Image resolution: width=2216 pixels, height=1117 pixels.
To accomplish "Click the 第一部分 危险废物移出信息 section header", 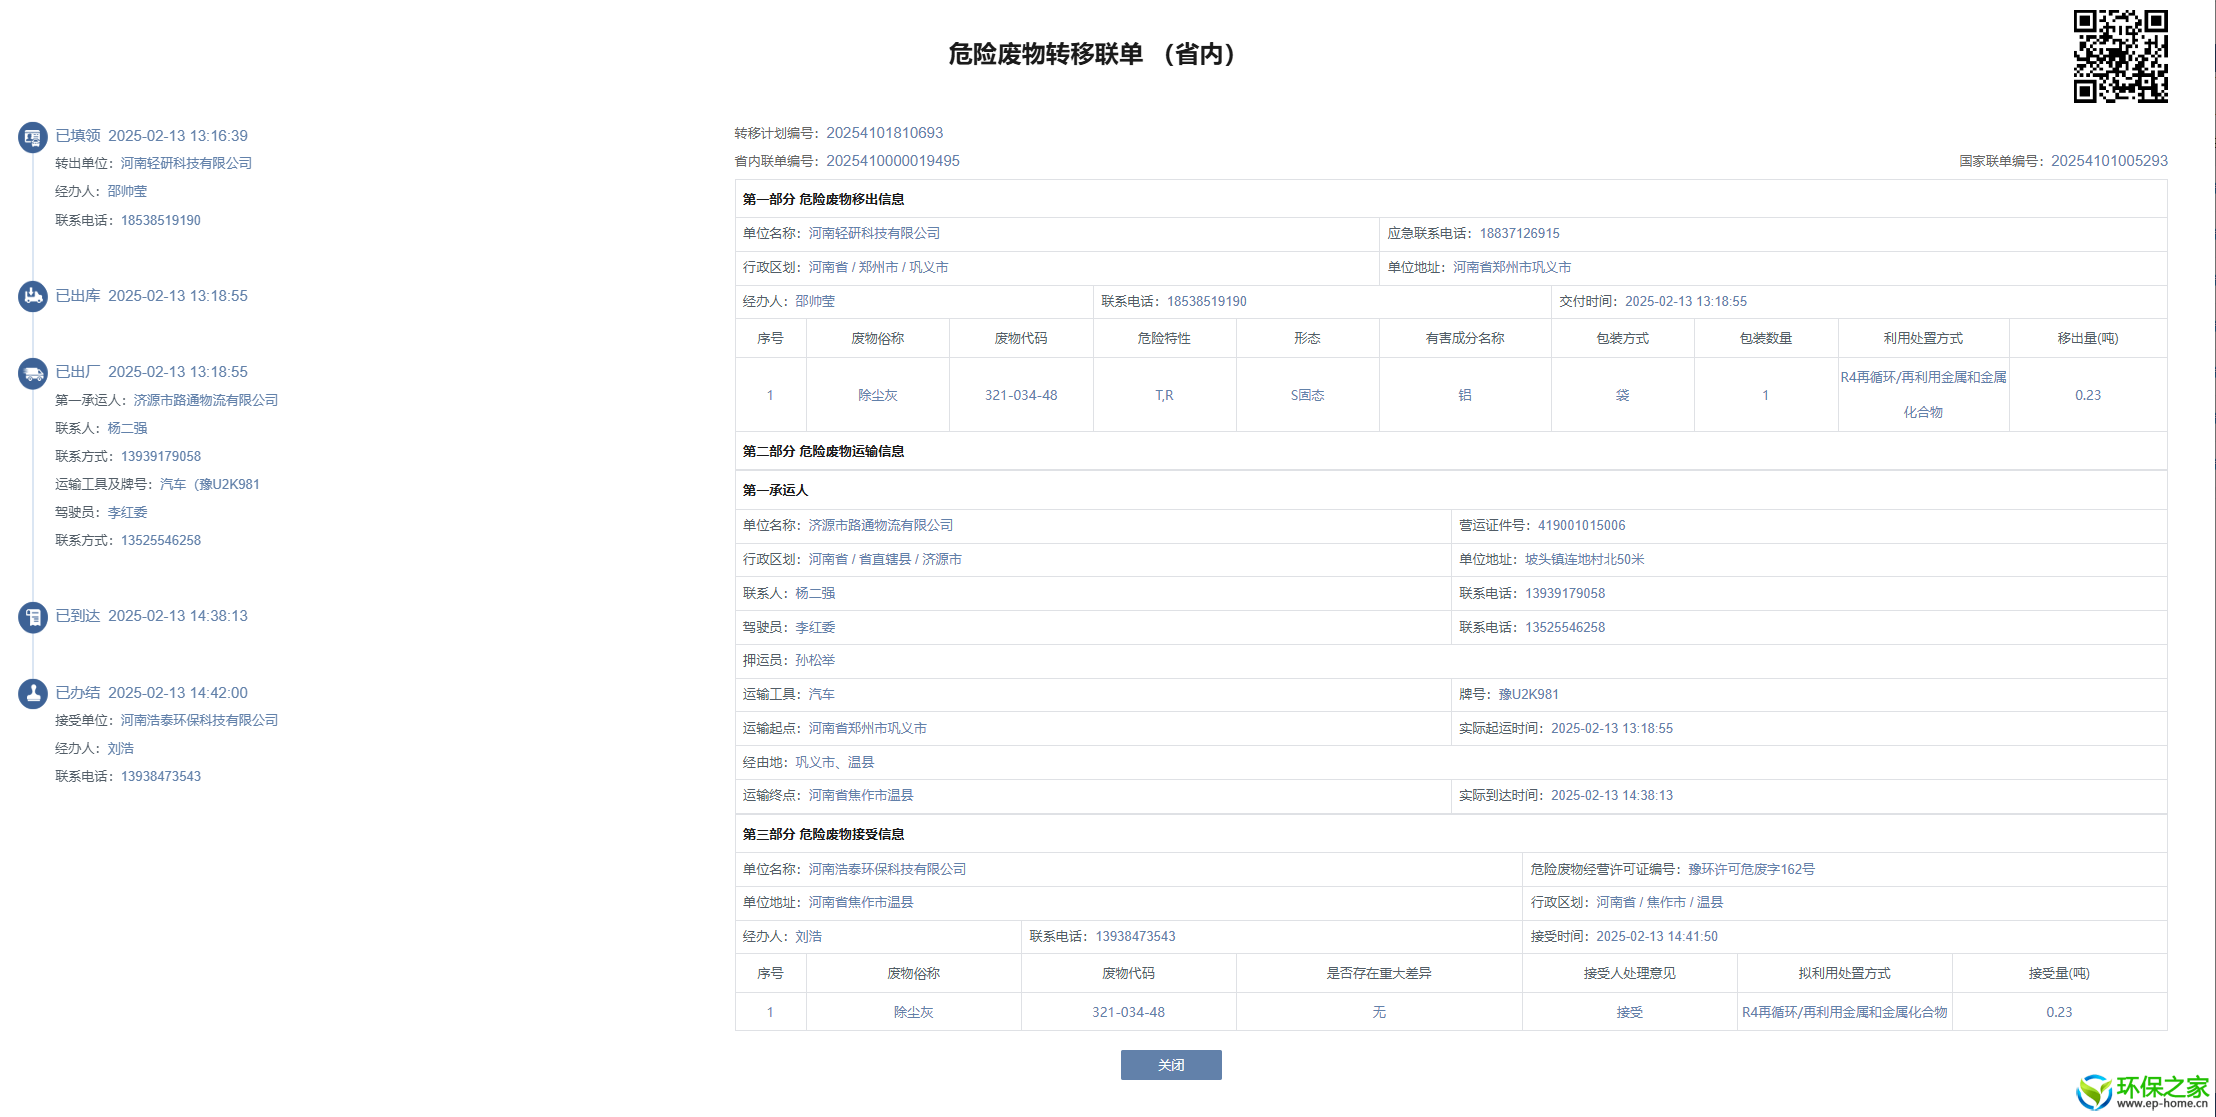I will [x=823, y=199].
